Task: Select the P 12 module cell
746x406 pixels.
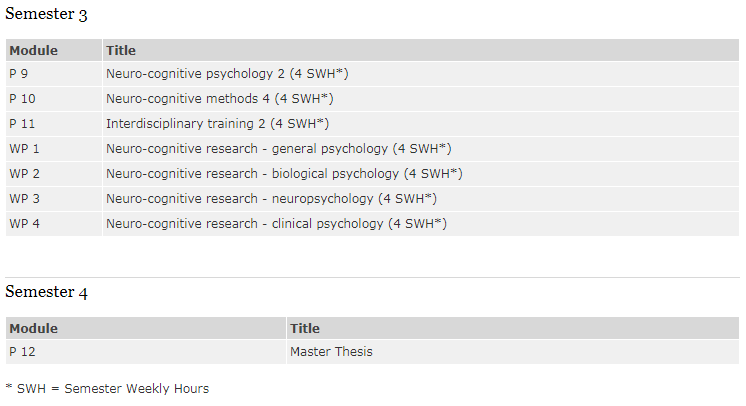Action: coord(22,352)
